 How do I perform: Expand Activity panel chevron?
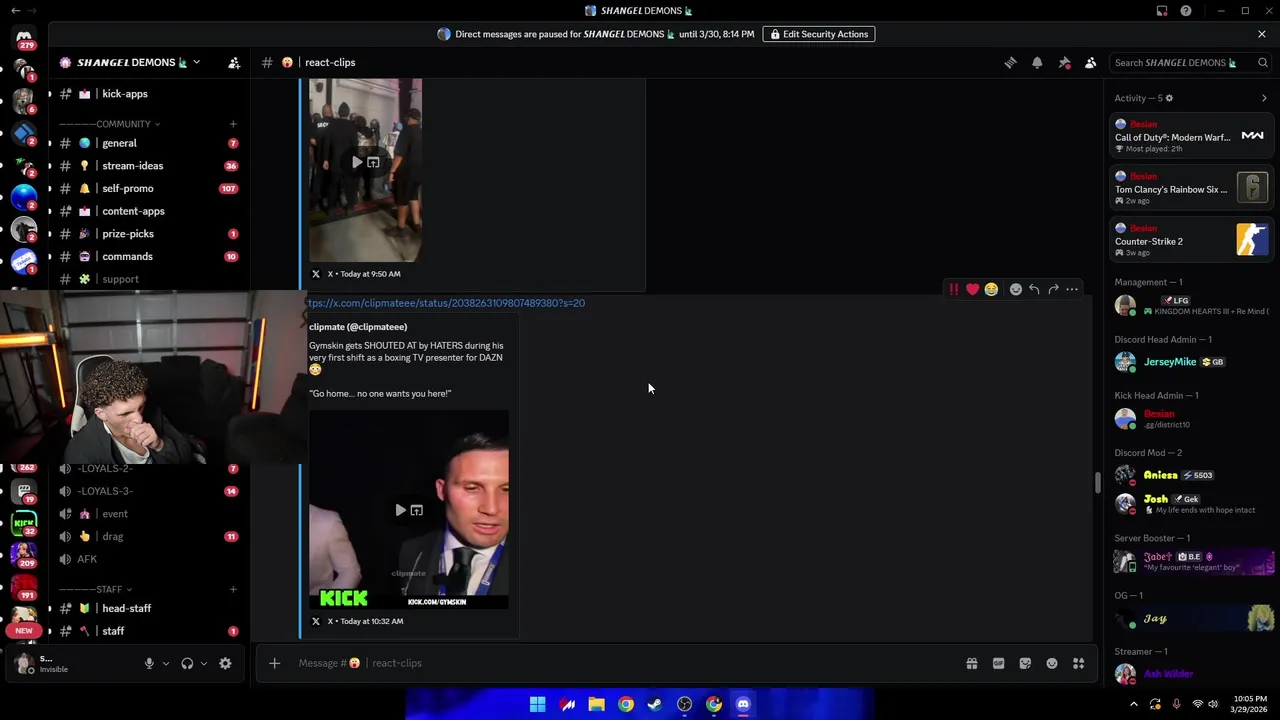tap(1264, 98)
